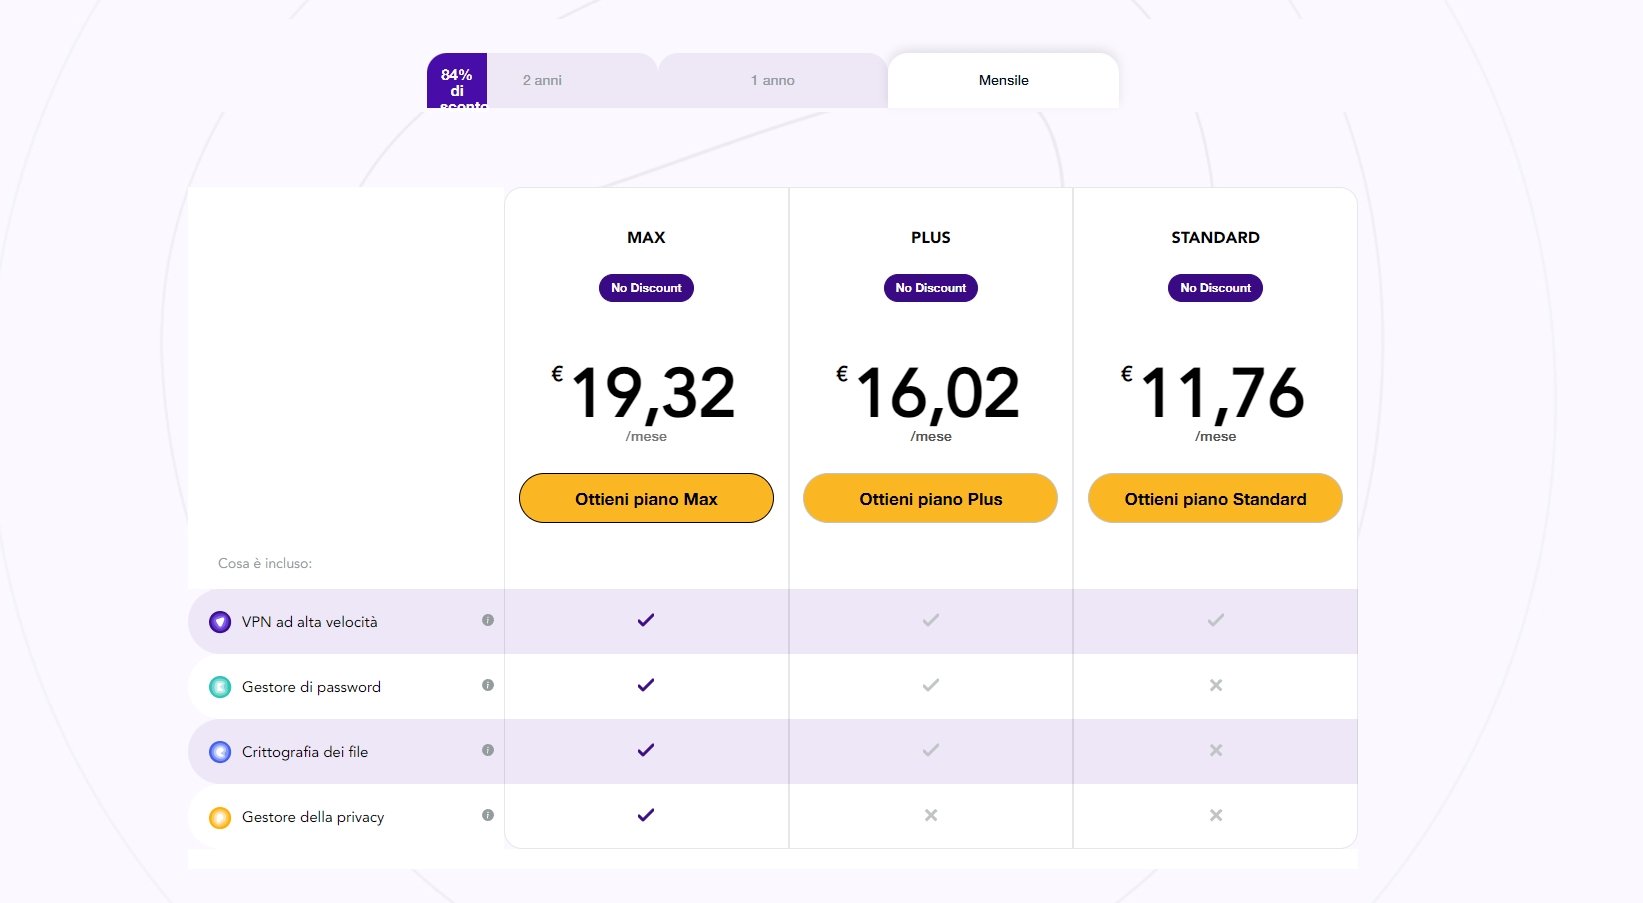Click PLUS cross for Gestore della privacy
1643x903 pixels.
pos(931,815)
